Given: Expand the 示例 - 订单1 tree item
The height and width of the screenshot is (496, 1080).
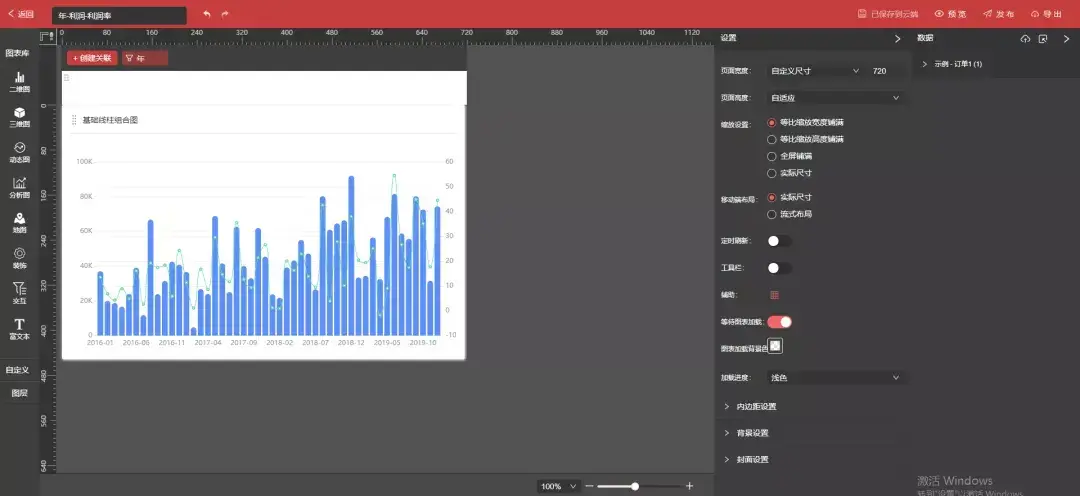Looking at the screenshot, I should (x=926, y=64).
